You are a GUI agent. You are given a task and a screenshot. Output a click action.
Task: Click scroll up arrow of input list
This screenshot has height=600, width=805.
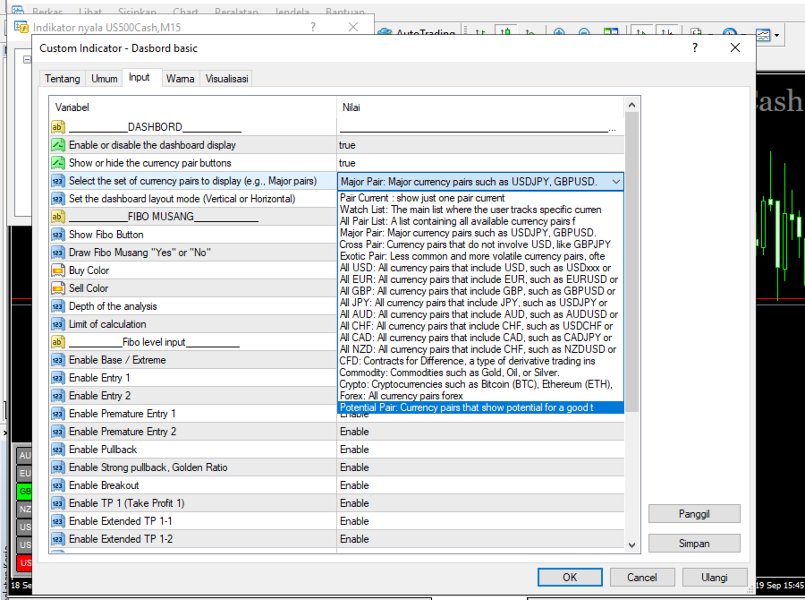pos(632,105)
